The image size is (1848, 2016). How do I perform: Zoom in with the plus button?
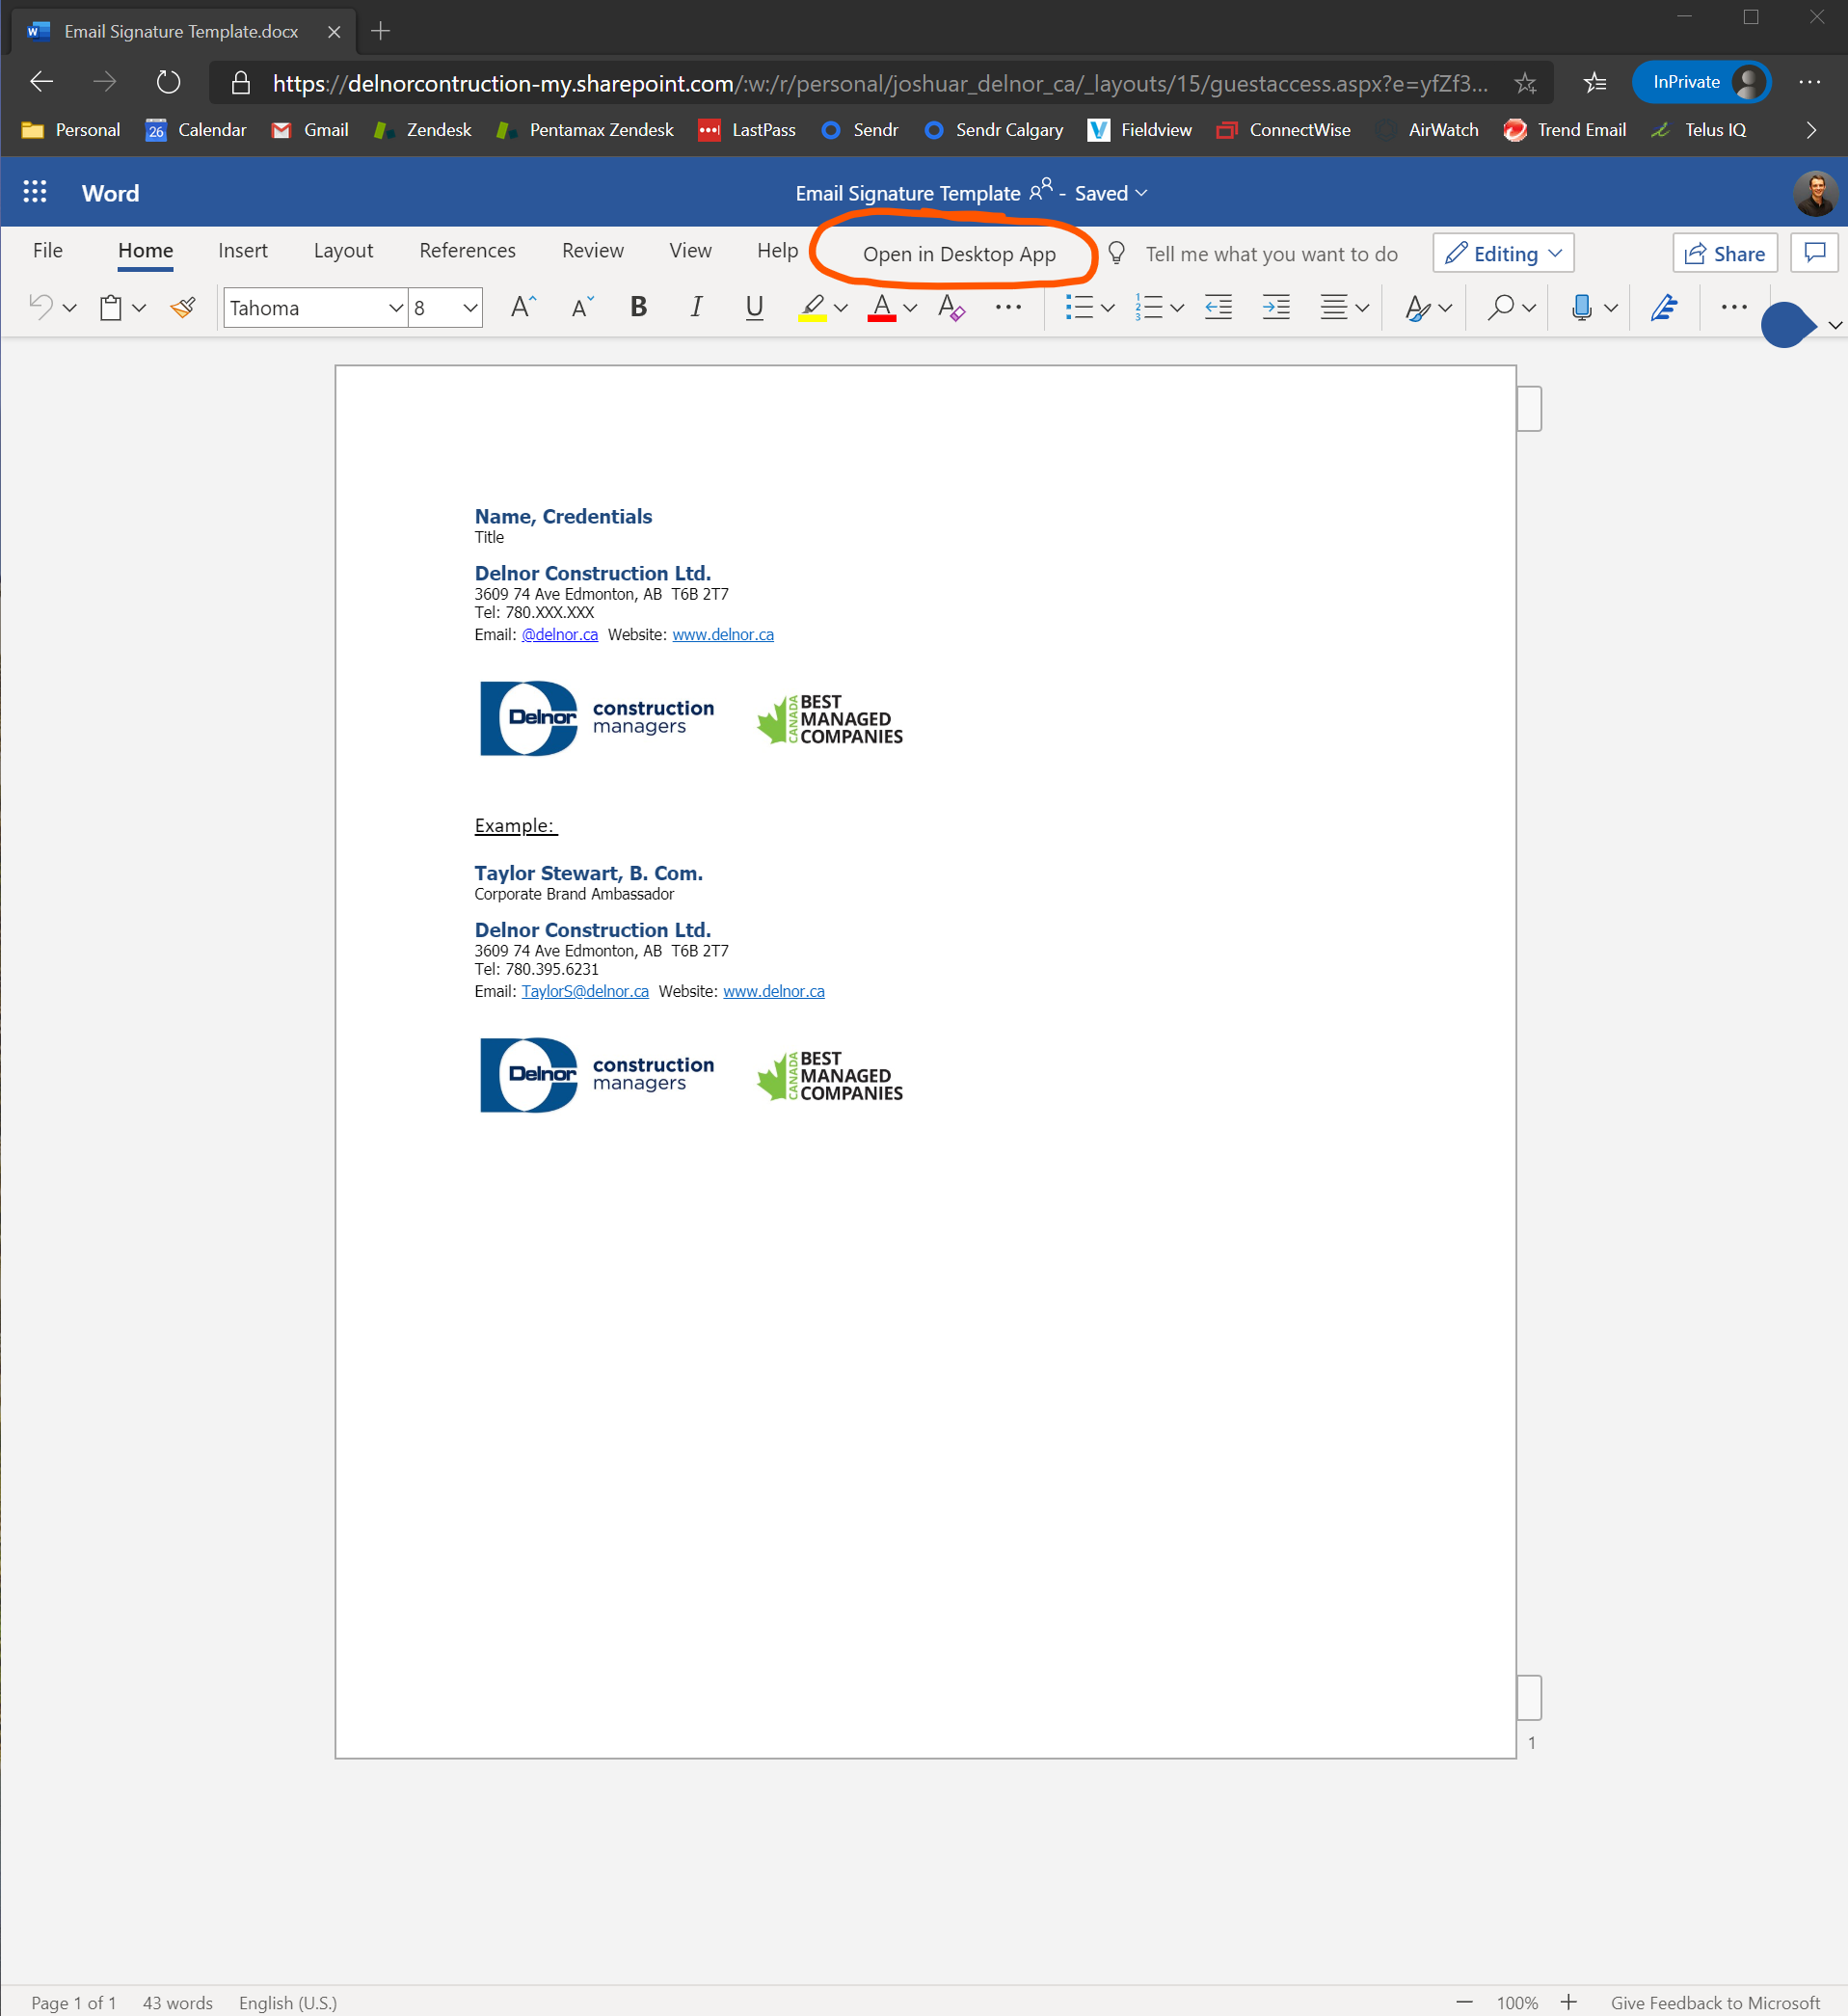(x=1569, y=2002)
